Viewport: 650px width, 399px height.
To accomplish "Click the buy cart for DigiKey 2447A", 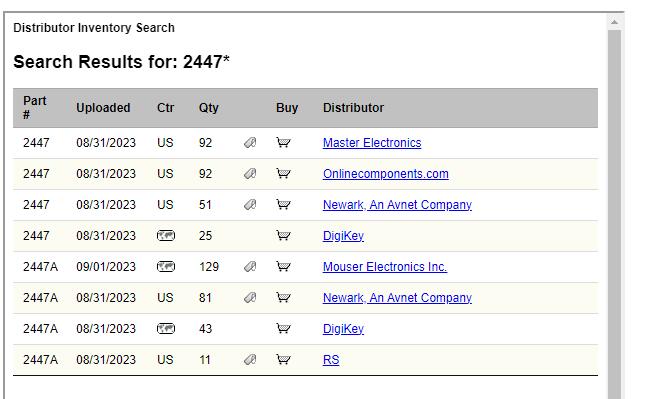I will tap(284, 329).
